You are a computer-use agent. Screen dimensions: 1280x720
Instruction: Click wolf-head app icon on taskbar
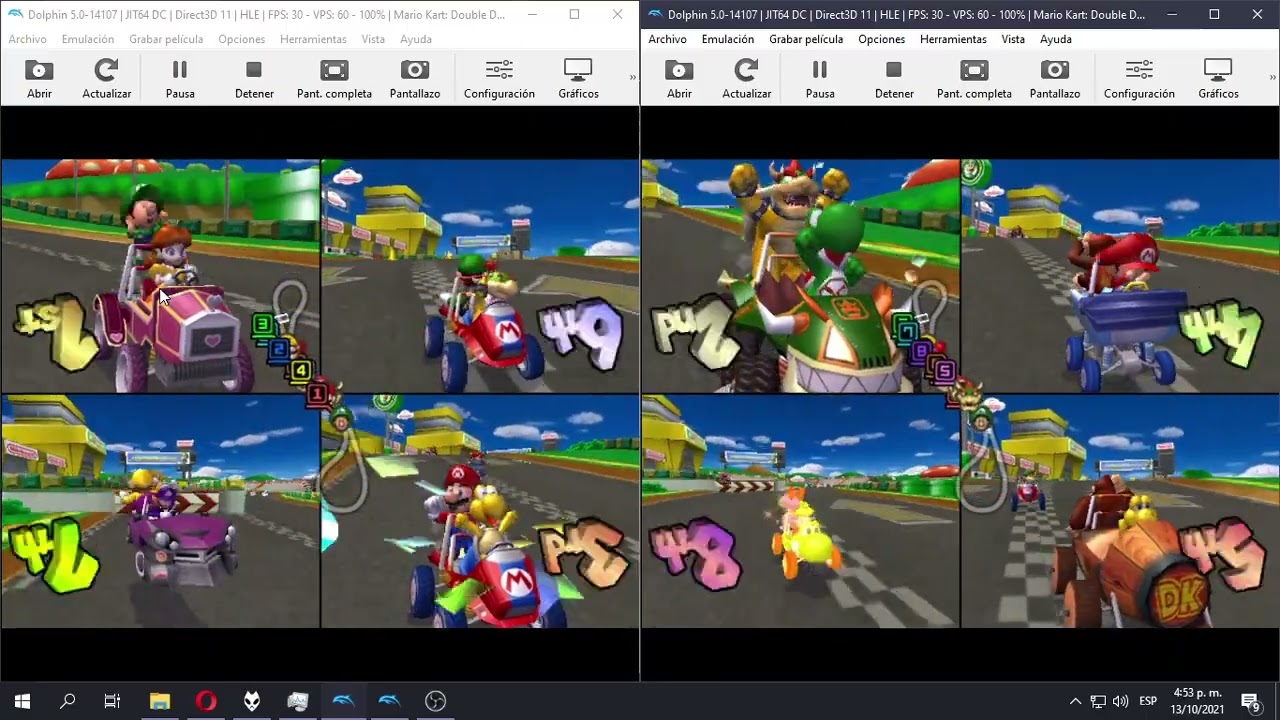[252, 701]
